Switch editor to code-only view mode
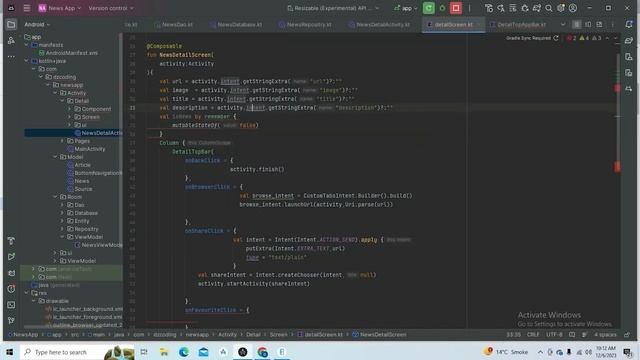 pos(576,24)
